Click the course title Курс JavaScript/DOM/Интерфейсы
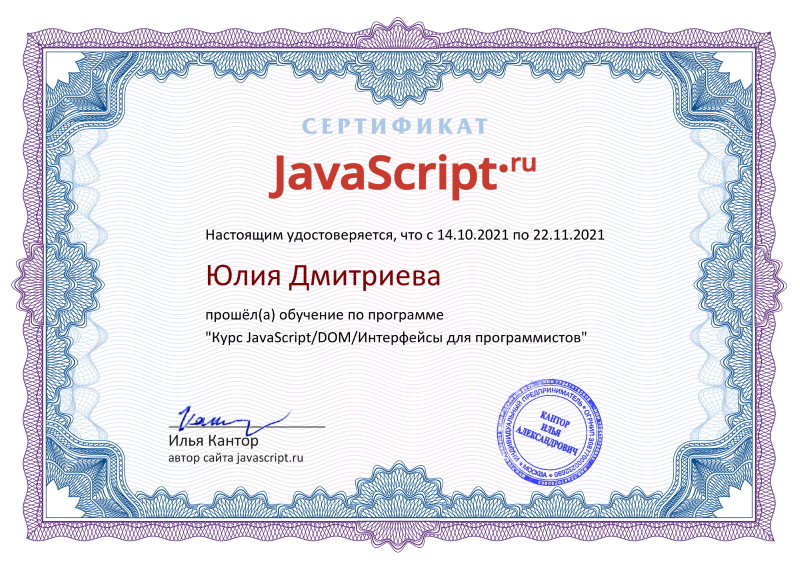Image resolution: width=800 pixels, height=566 pixels. [396, 338]
